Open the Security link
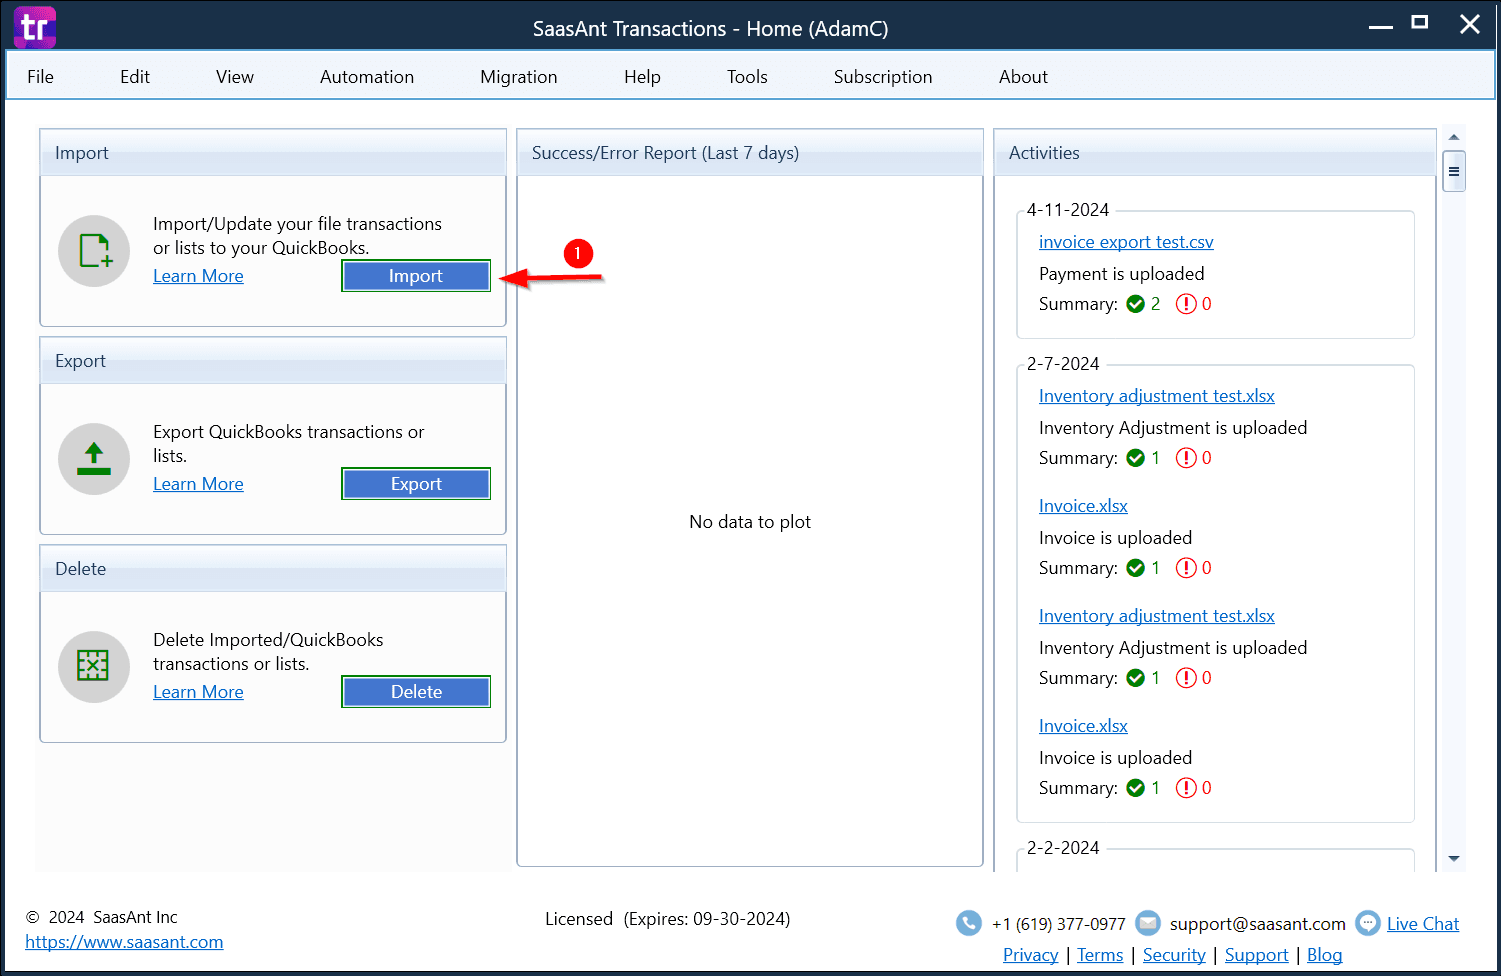The width and height of the screenshot is (1501, 976). click(1174, 955)
